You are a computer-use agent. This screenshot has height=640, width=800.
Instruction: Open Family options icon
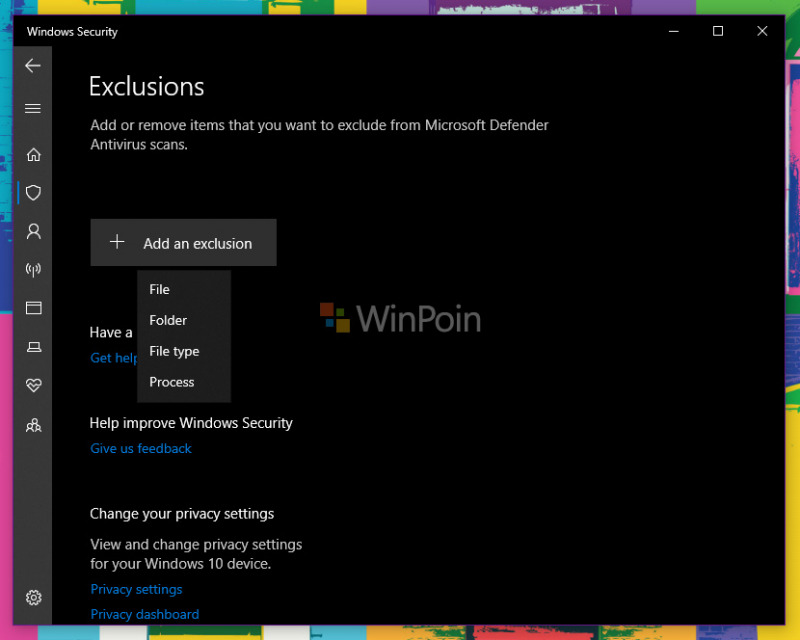34,425
